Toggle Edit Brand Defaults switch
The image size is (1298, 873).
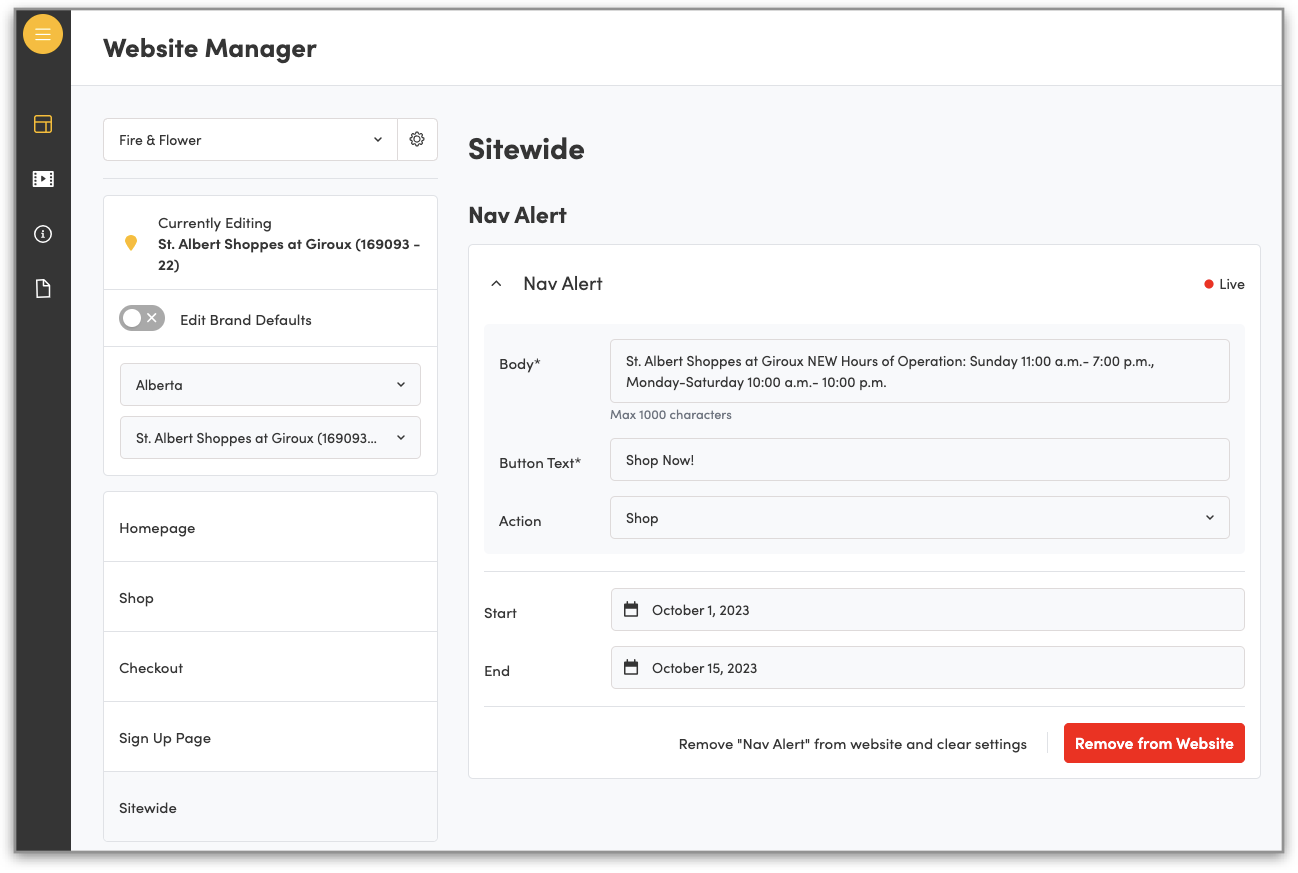click(x=141, y=319)
